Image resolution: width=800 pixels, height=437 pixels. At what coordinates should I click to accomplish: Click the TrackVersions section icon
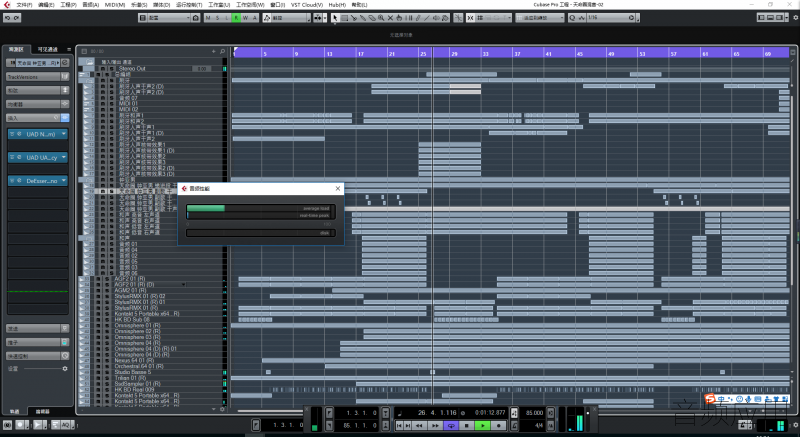(x=65, y=76)
